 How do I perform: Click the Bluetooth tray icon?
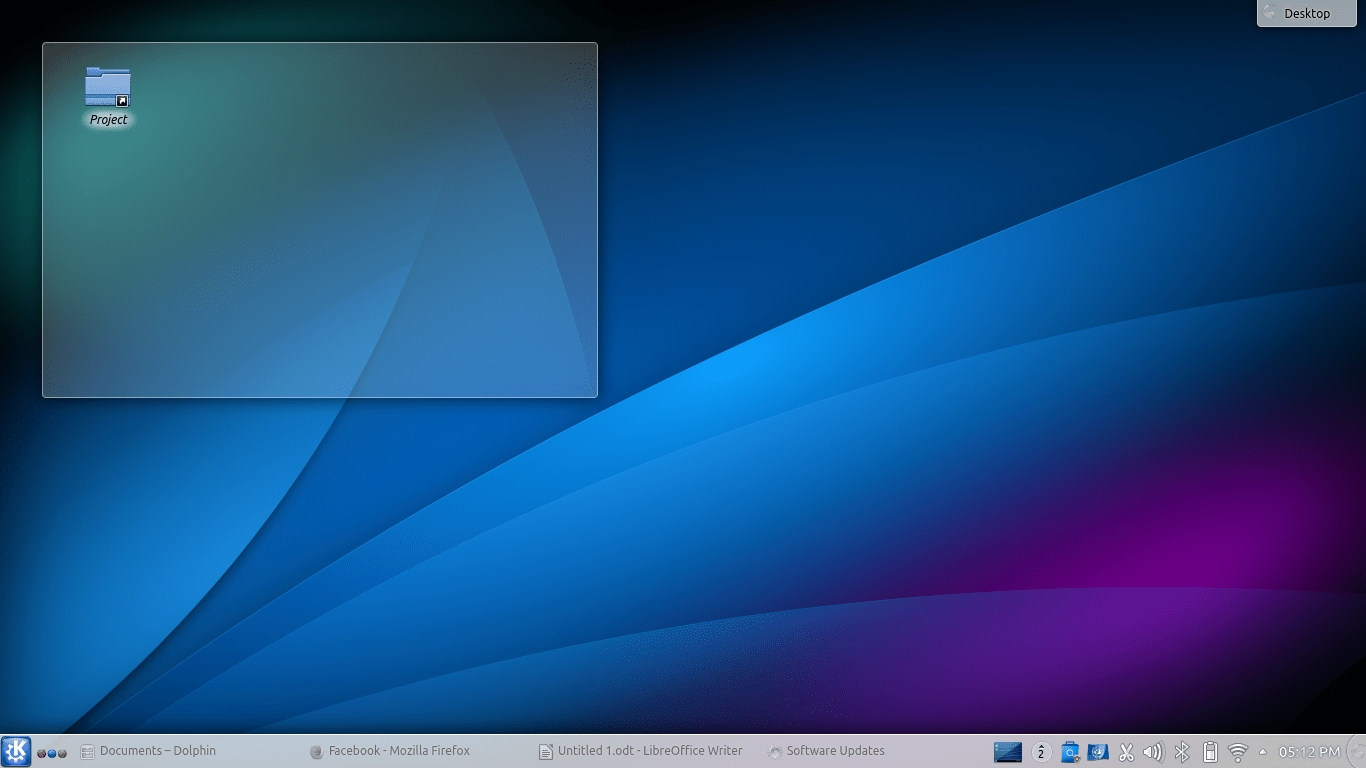click(1181, 752)
